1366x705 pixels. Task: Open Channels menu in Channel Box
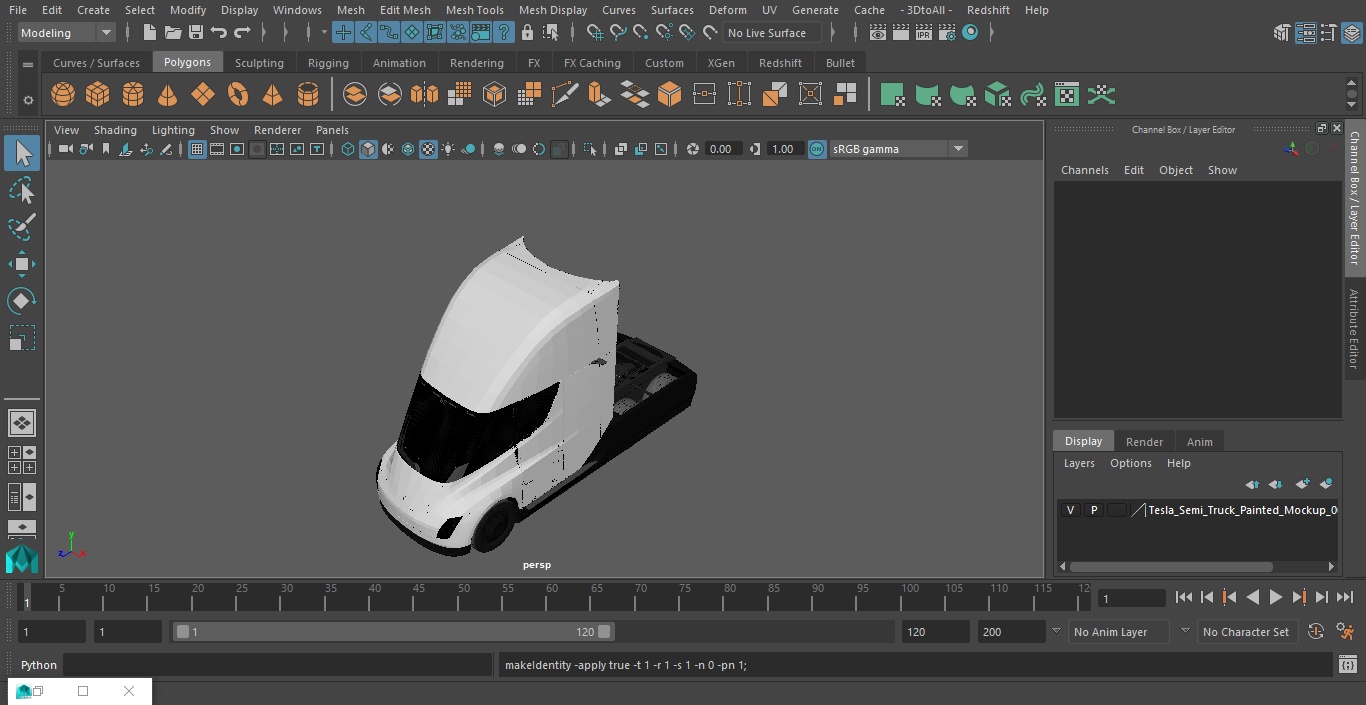click(1085, 170)
